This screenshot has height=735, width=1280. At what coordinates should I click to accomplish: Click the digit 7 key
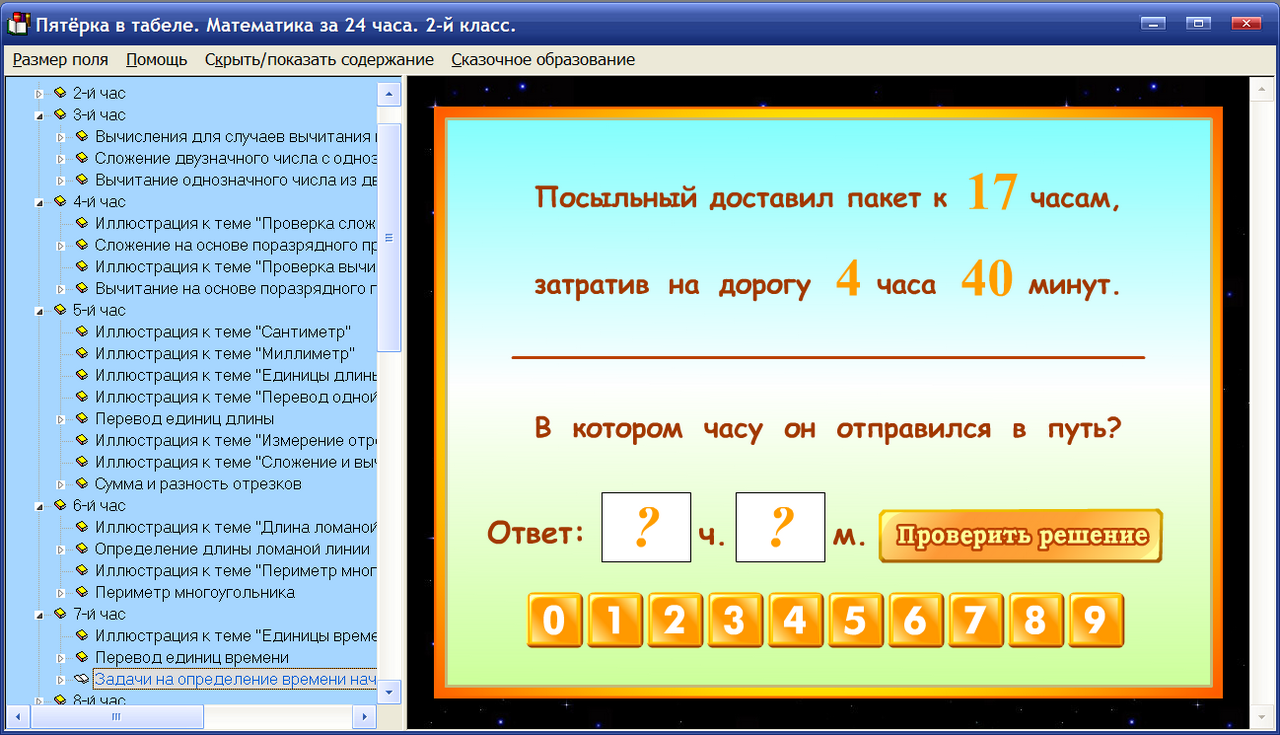click(x=976, y=620)
